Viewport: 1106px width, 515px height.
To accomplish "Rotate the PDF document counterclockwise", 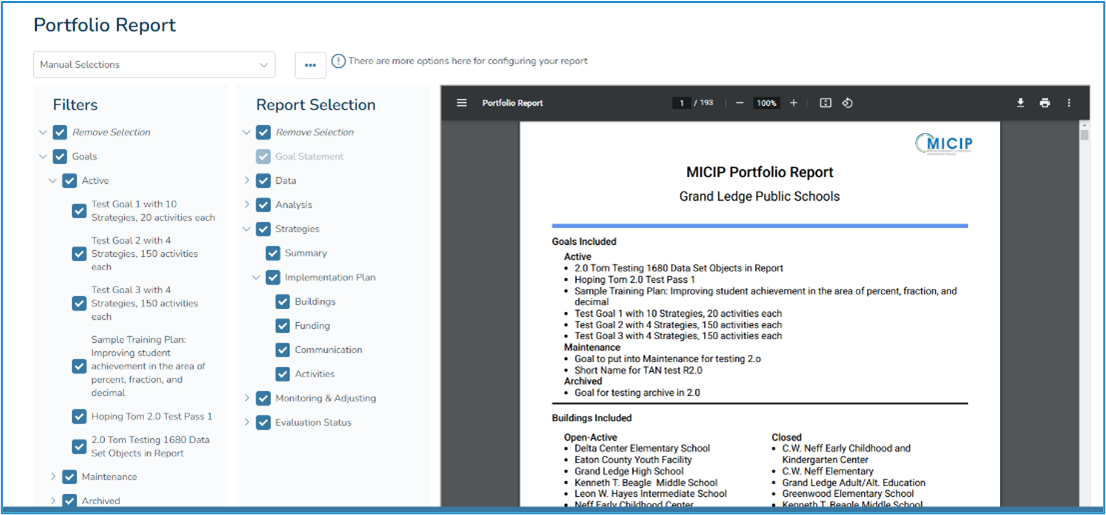I will (847, 103).
